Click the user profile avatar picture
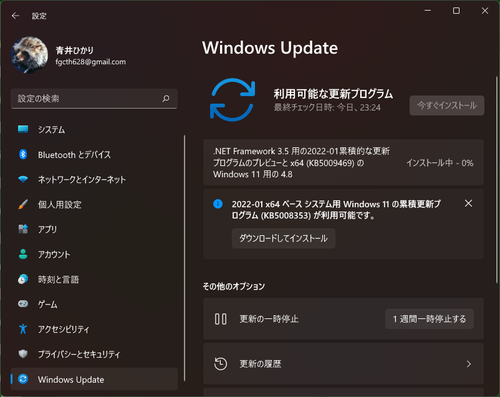Viewport: 500px width, 397px height. [29, 55]
